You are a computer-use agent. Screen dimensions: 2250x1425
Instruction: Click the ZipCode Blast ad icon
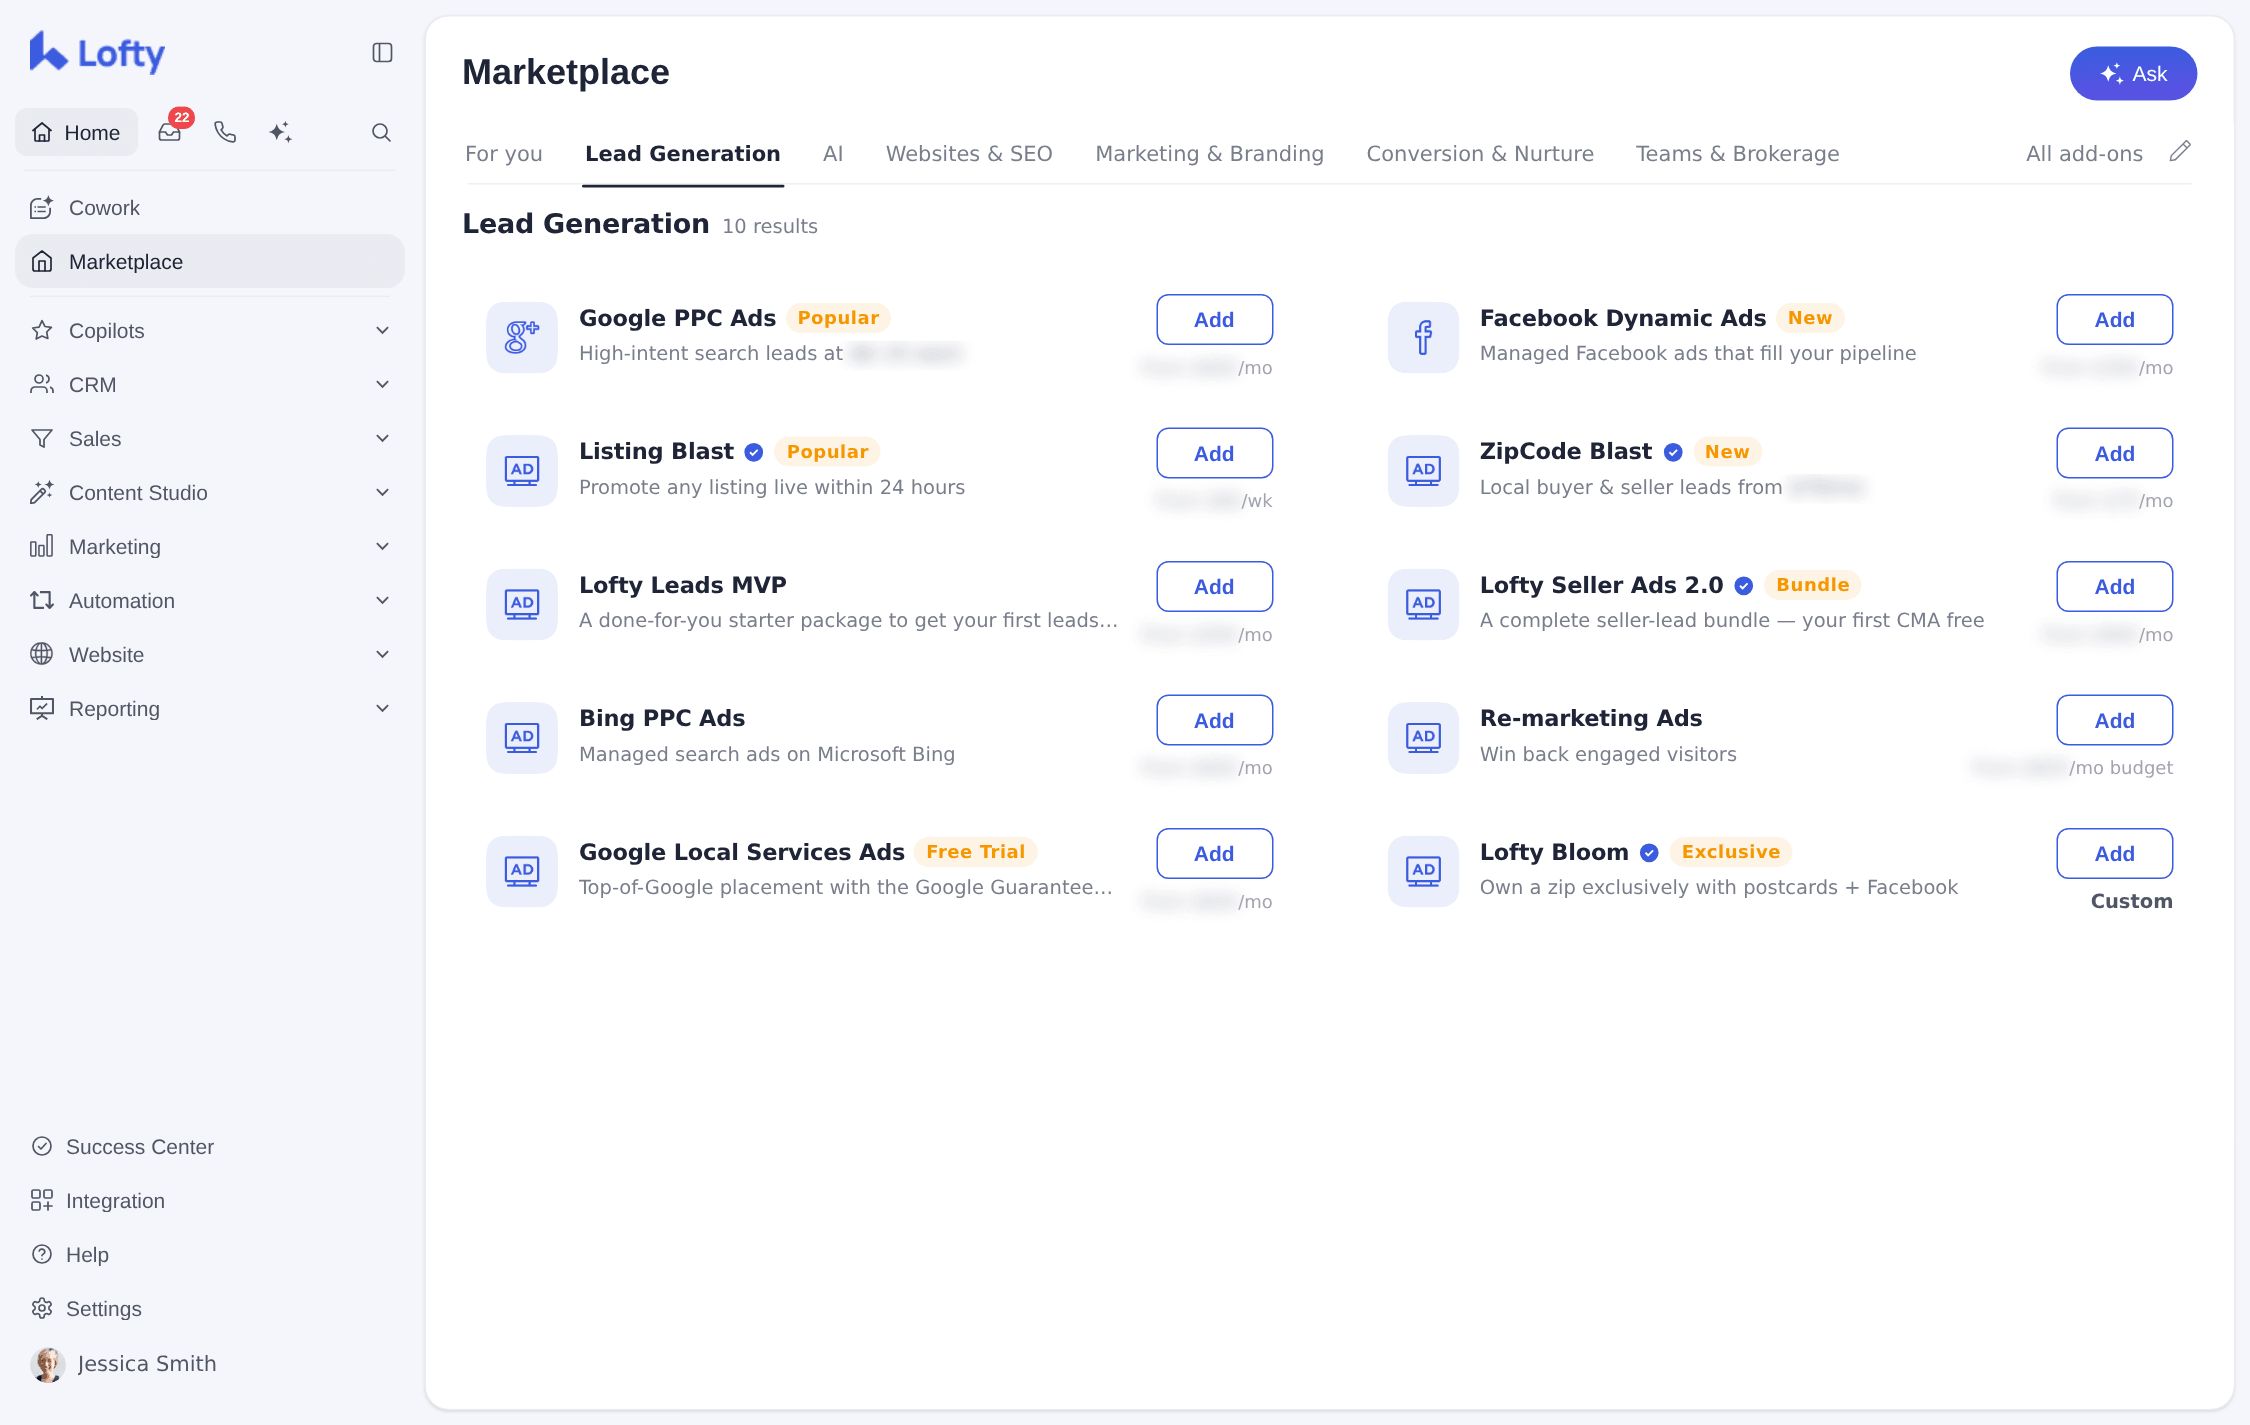pos(1423,470)
